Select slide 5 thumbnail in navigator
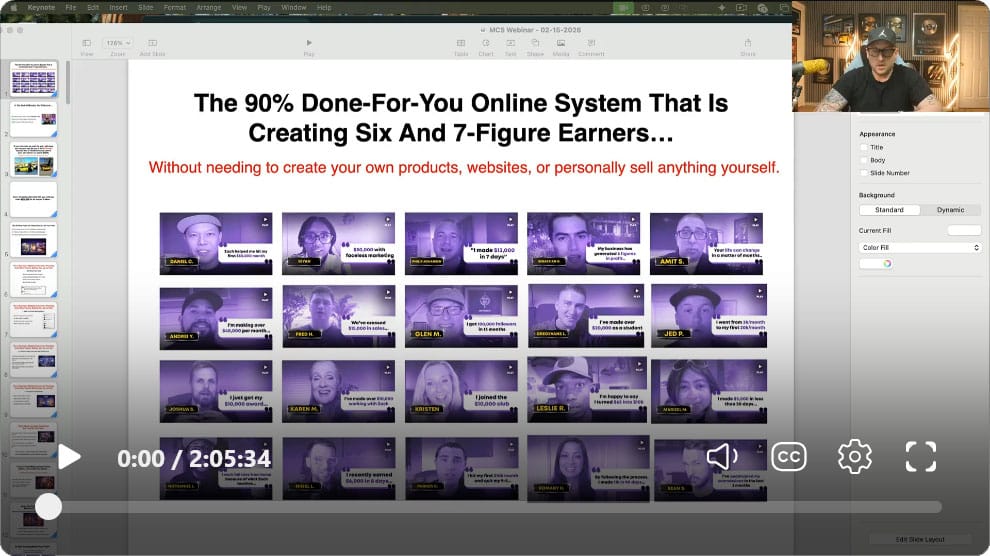The width and height of the screenshot is (990, 556). point(33,240)
